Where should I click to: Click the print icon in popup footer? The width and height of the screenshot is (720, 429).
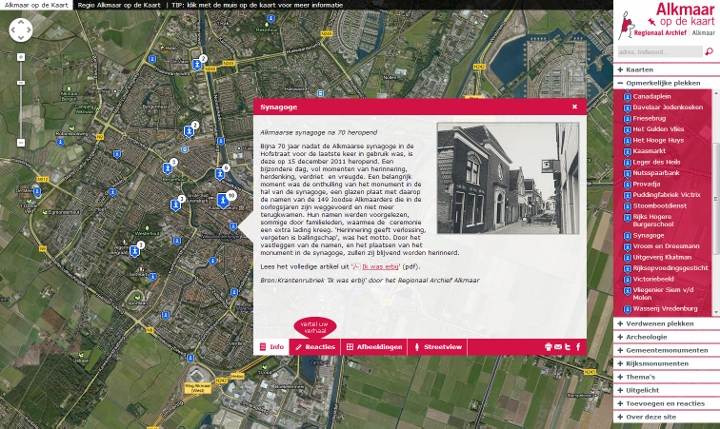[547, 347]
